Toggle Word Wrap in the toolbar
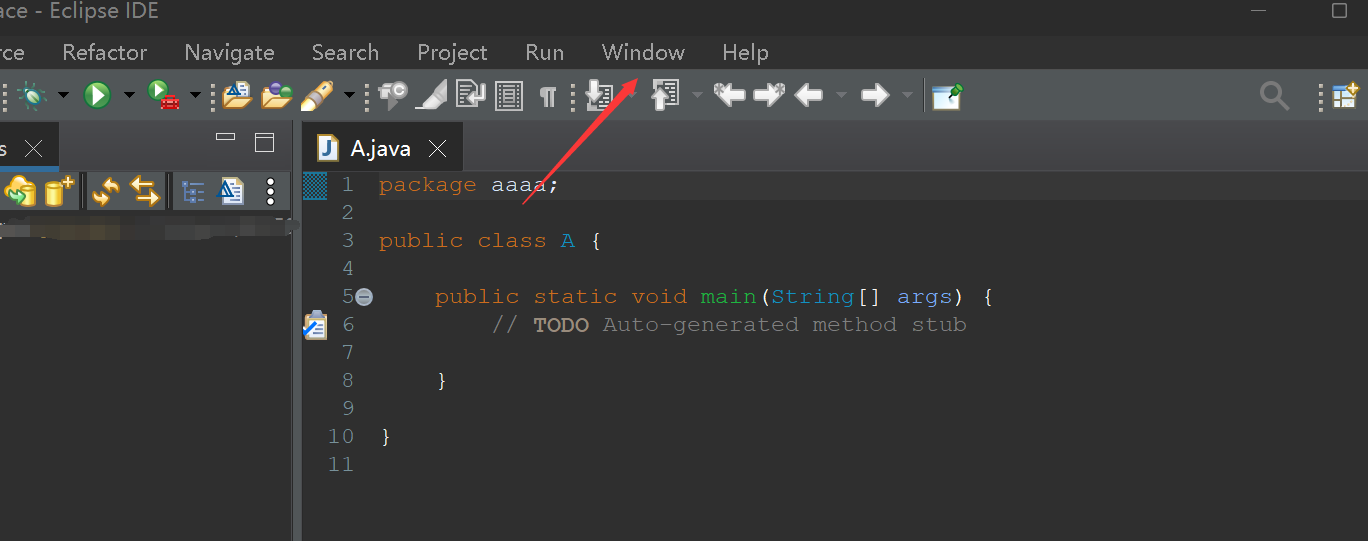The image size is (1368, 541). (470, 95)
